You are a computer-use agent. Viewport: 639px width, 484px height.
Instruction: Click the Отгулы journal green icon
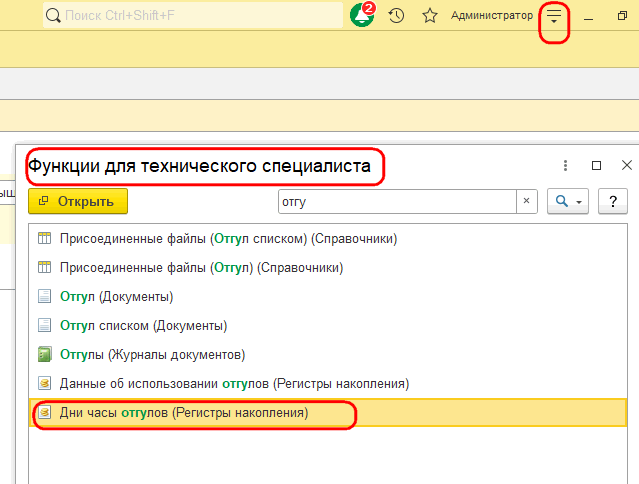pyautogui.click(x=44, y=354)
